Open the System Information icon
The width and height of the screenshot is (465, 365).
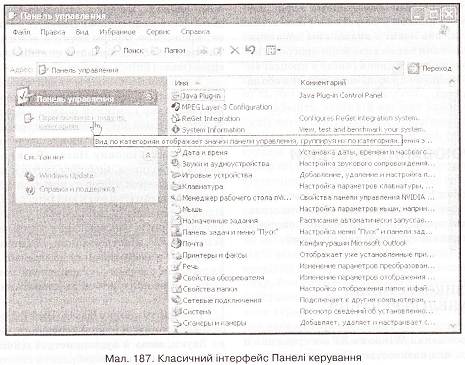pyautogui.click(x=175, y=130)
